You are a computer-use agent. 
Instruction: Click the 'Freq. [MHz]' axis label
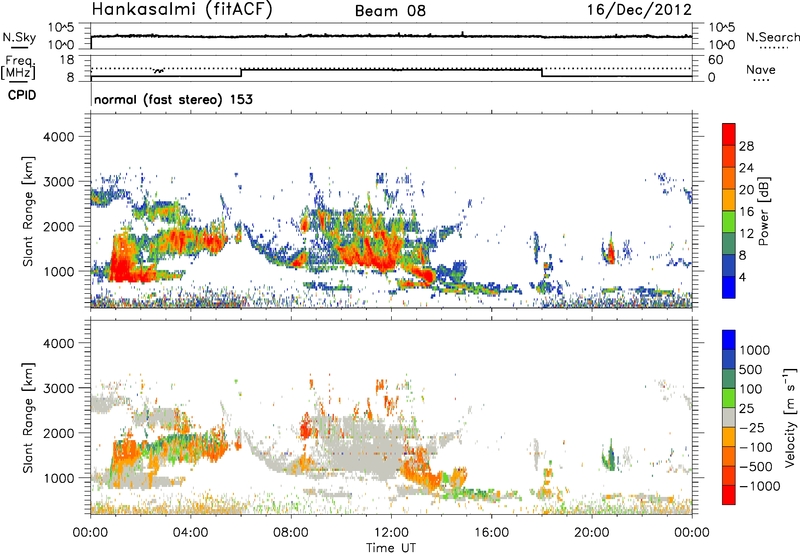[18, 68]
